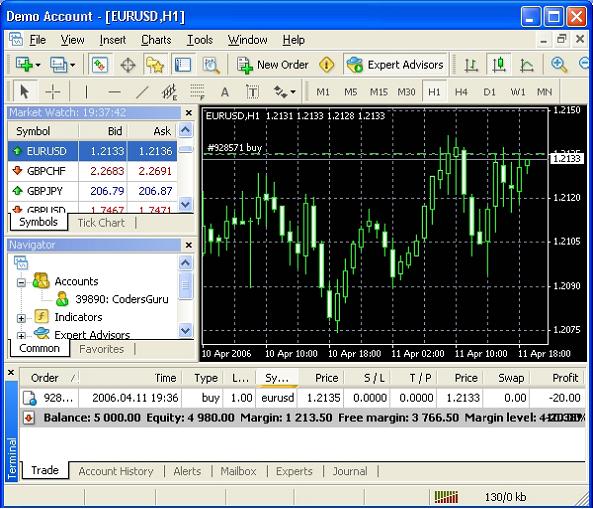The width and height of the screenshot is (593, 509).
Task: Close the Market Watch panel
Action: point(189,113)
